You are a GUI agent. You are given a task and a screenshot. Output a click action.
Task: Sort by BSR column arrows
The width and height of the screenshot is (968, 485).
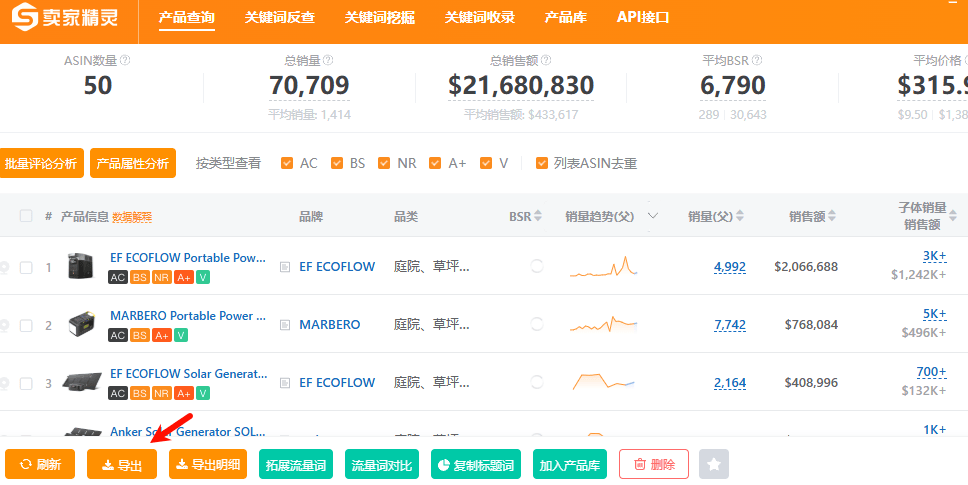(x=538, y=216)
